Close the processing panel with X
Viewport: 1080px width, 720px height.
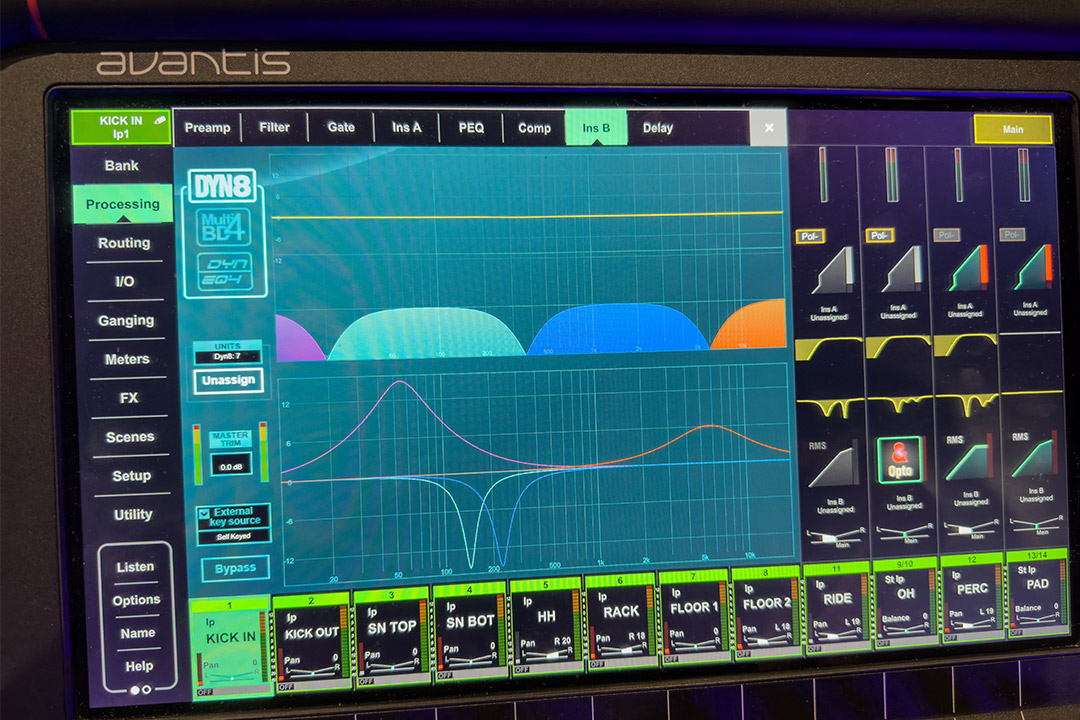point(769,127)
